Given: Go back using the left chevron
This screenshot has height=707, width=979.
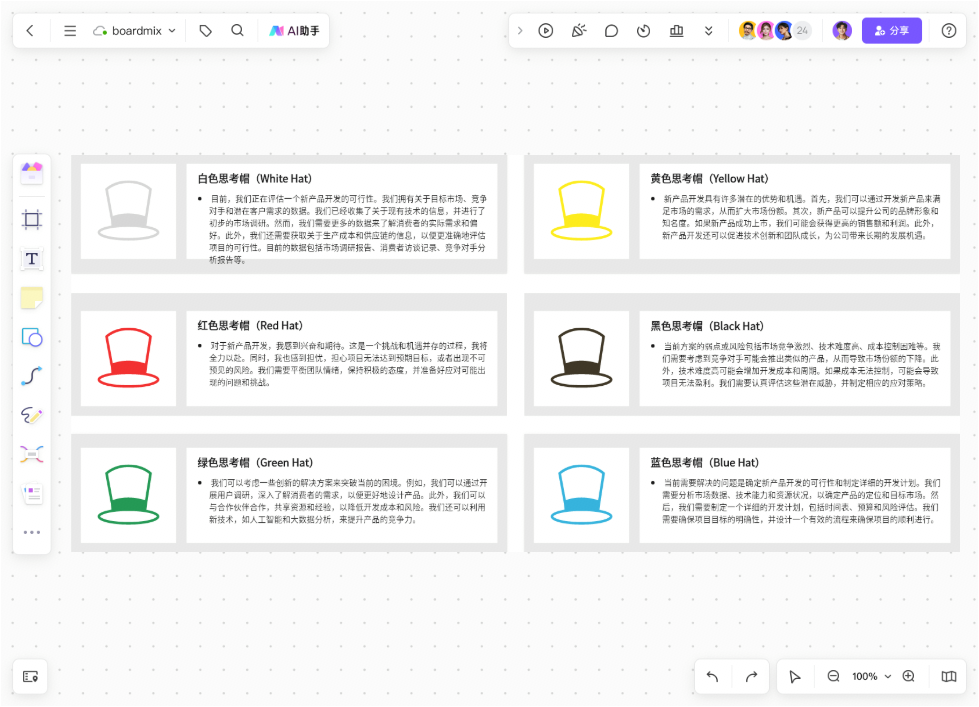Looking at the screenshot, I should click(30, 31).
